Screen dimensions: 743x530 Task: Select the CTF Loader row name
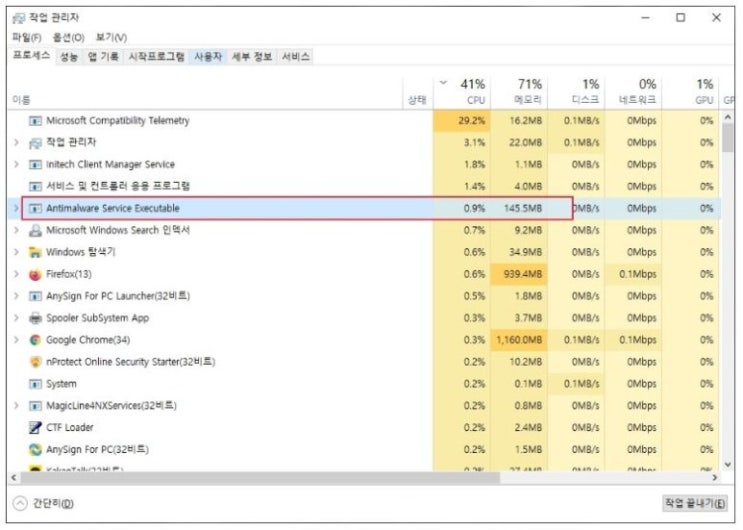click(70, 428)
